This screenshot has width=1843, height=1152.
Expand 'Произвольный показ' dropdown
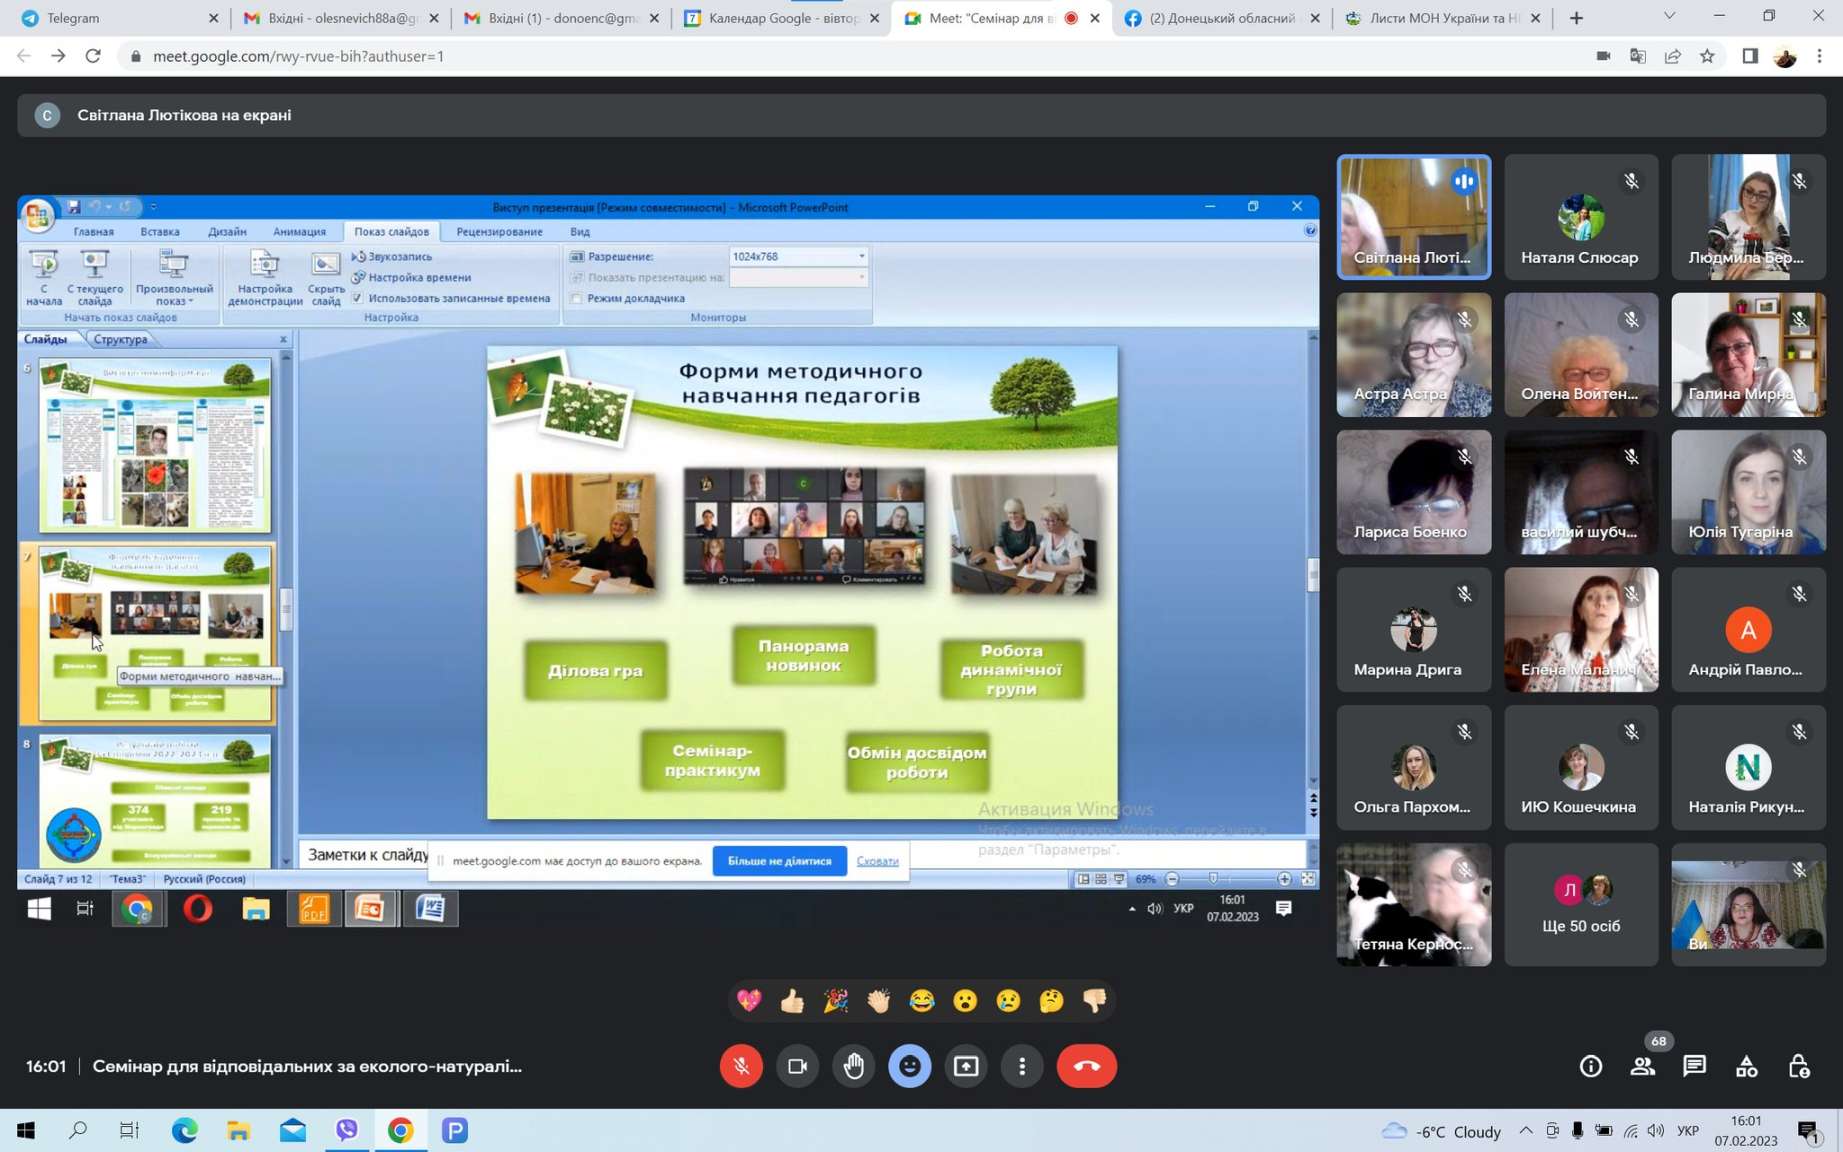point(174,277)
